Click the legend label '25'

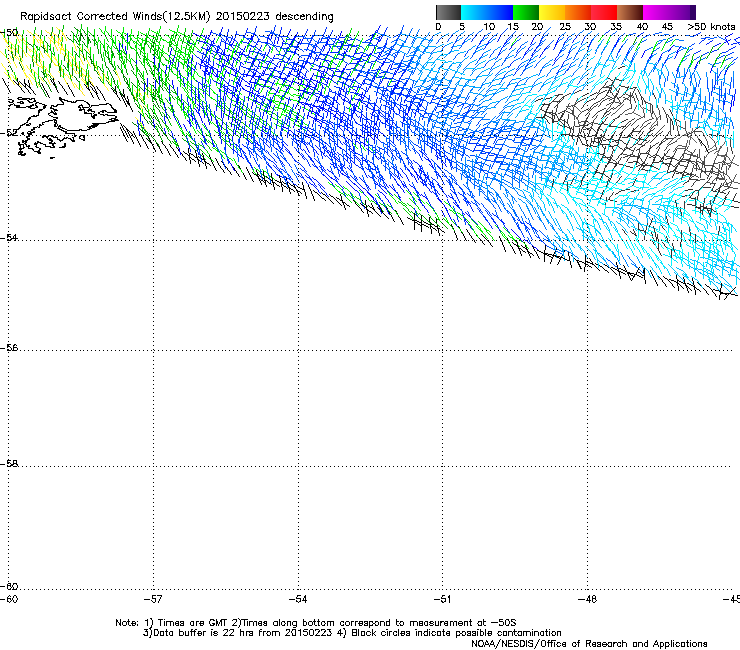point(565,27)
